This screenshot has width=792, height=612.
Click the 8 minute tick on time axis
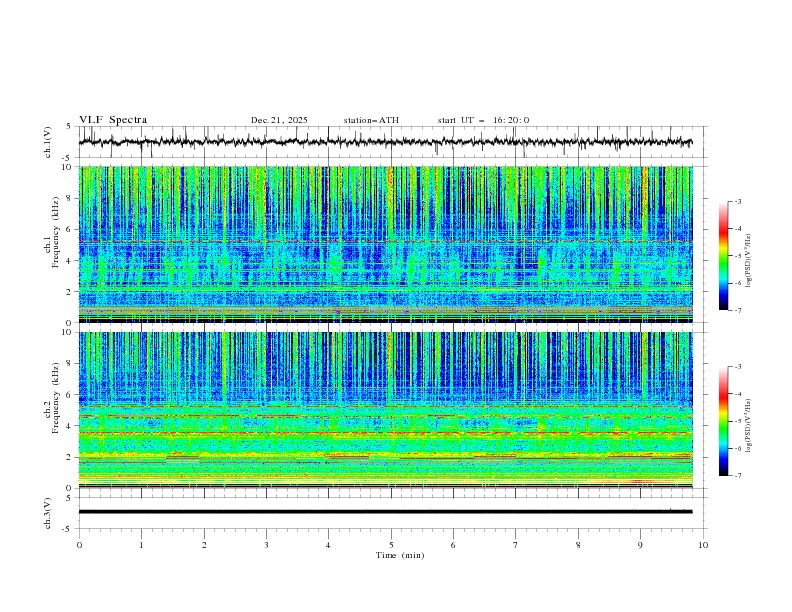[x=578, y=545]
